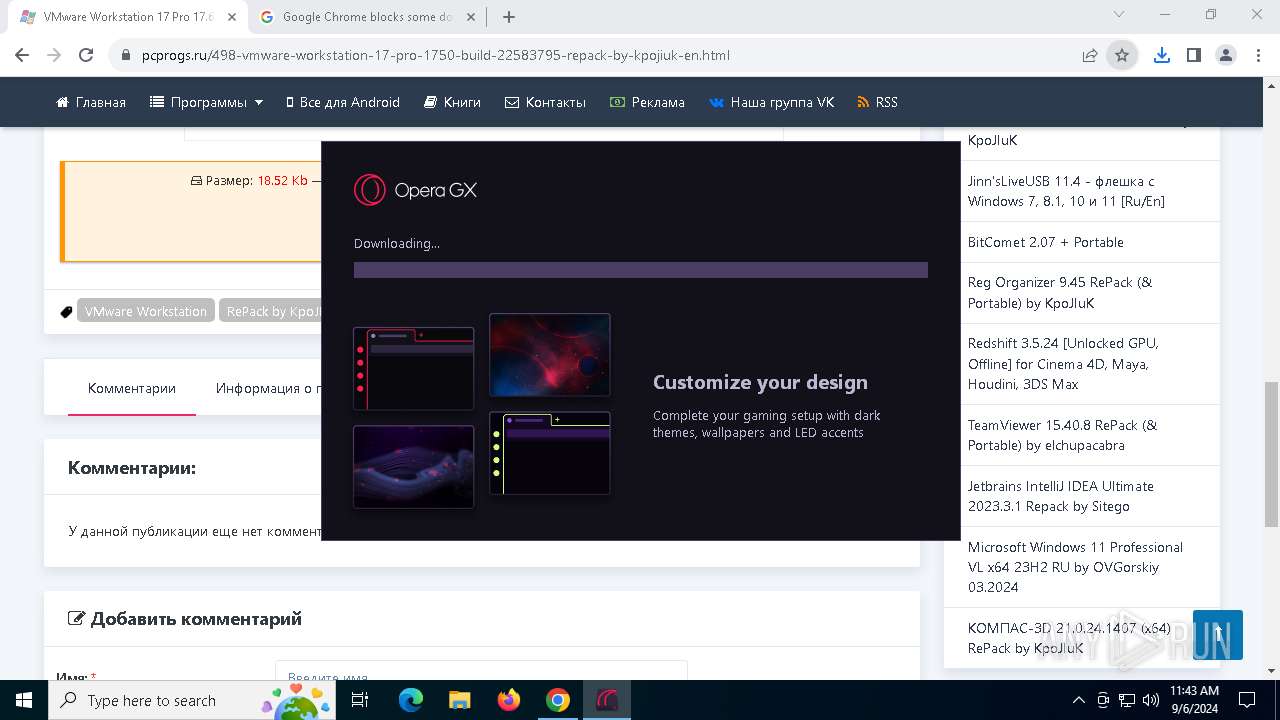Open the Windows Start menu
The height and width of the screenshot is (720, 1280).
point(24,700)
